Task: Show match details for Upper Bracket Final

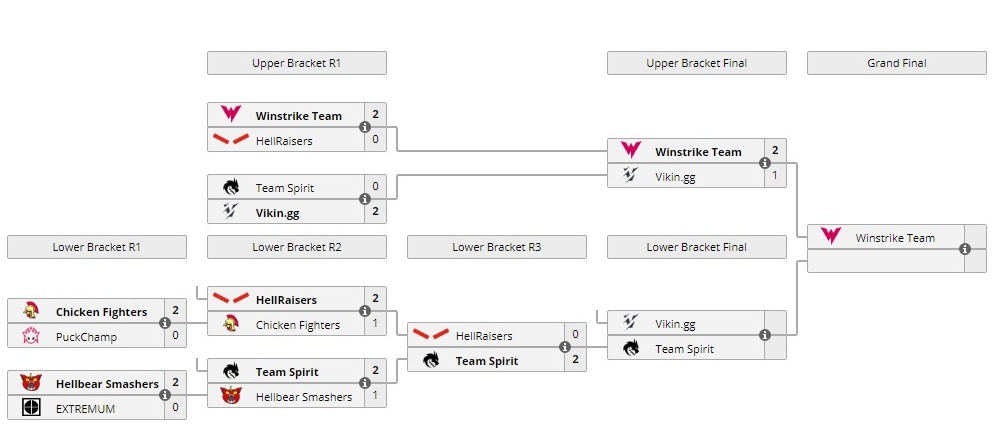Action: coord(765,163)
